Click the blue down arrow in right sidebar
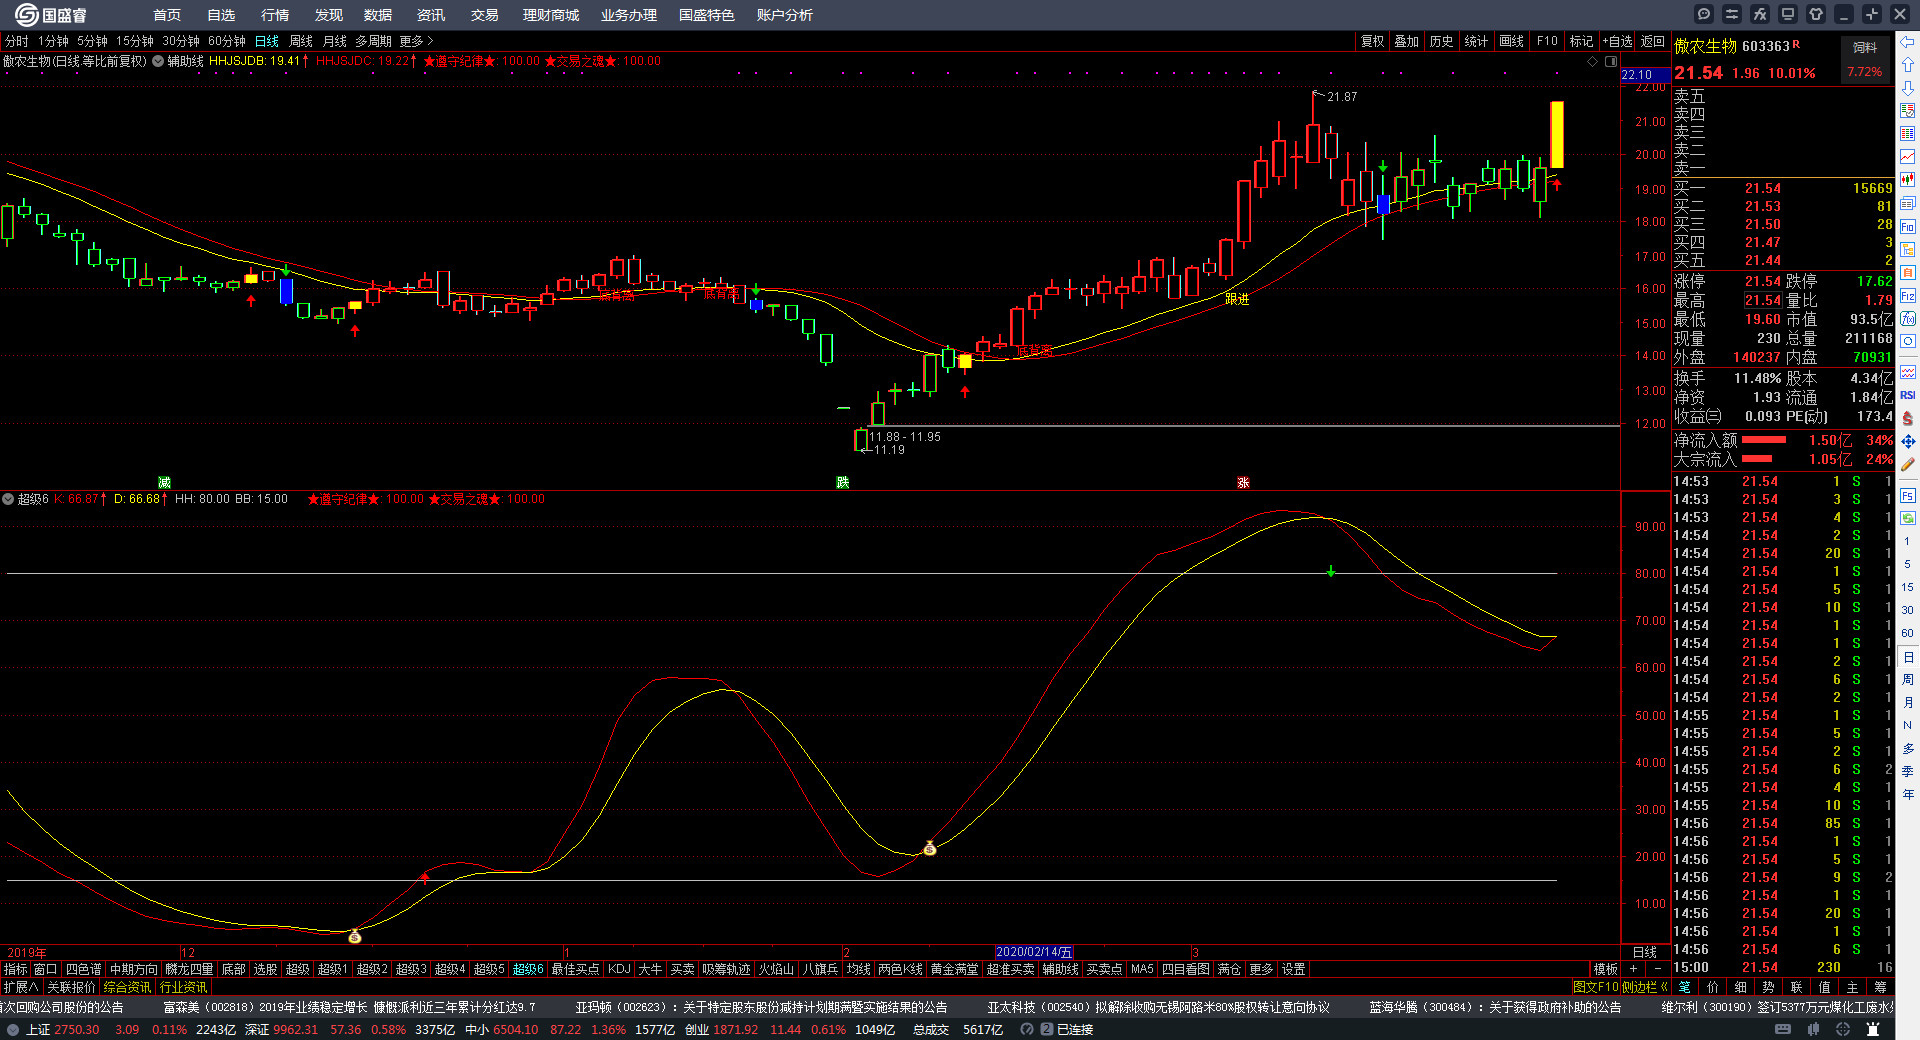The image size is (1920, 1040). coord(1908,88)
